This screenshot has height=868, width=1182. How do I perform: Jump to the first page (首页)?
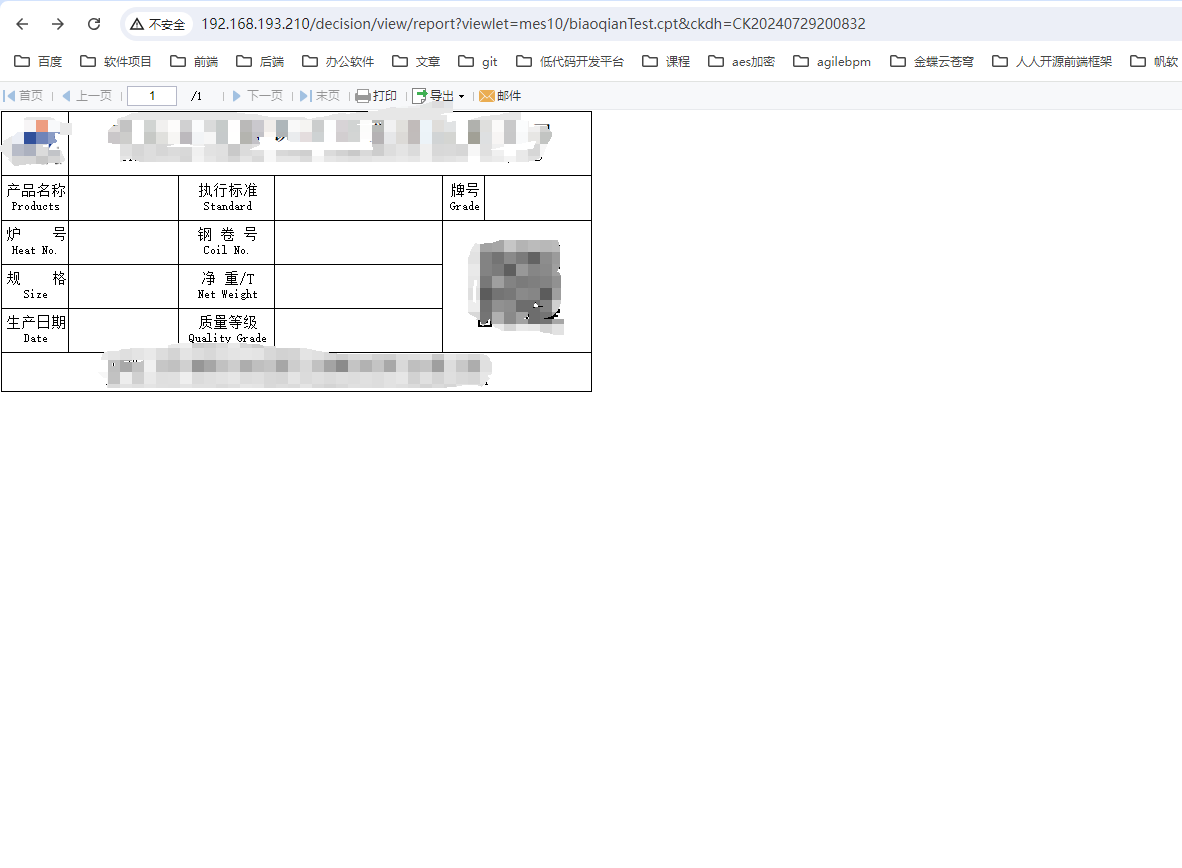click(x=23, y=96)
